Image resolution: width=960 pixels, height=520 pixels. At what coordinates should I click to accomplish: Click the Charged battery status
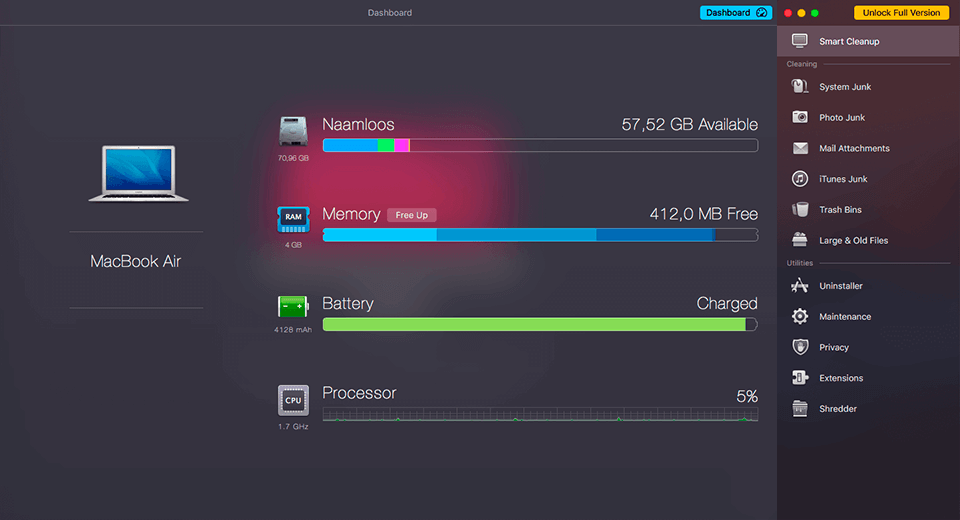coord(727,304)
